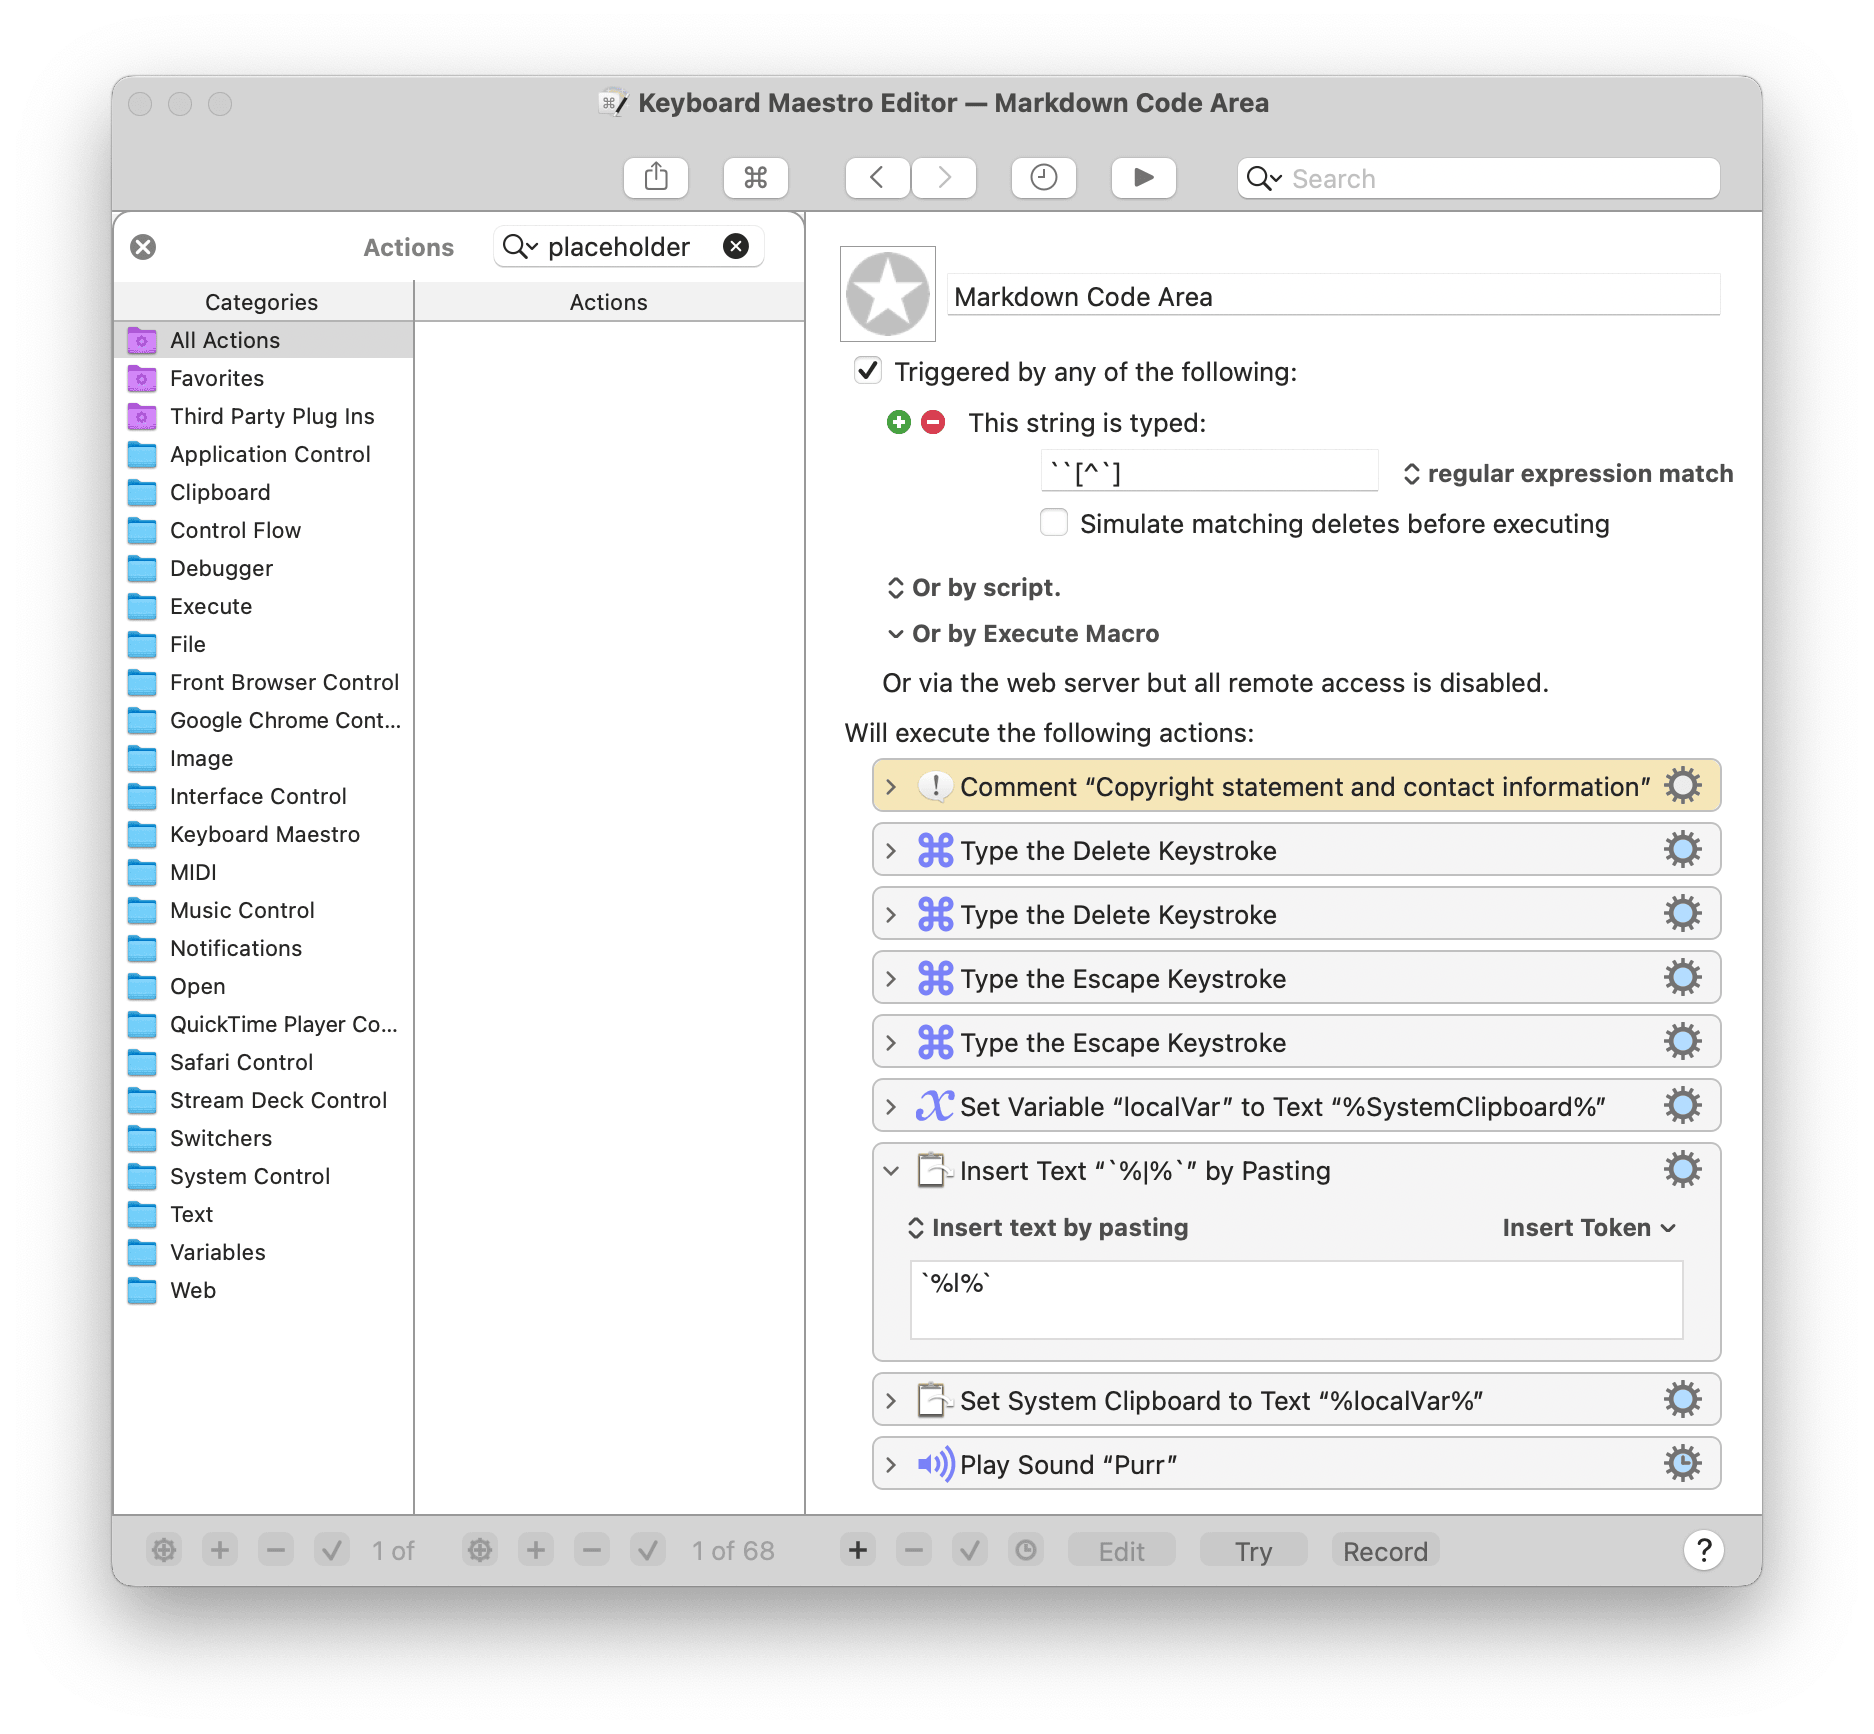Click the remove action minus button
This screenshot has width=1874, height=1734.
(914, 1550)
